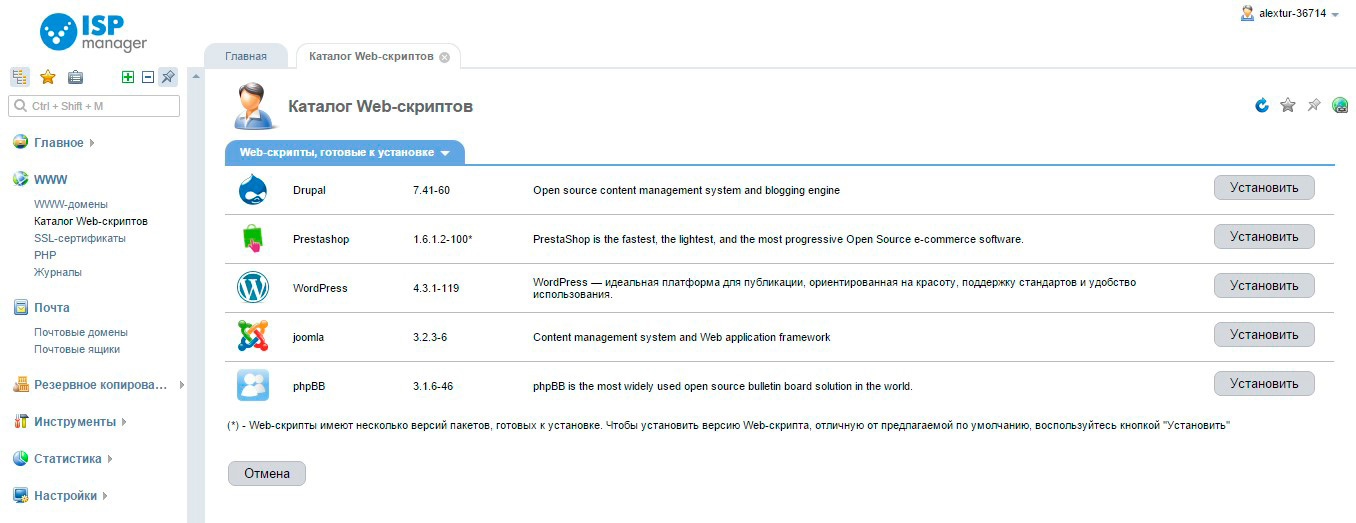1356x523 pixels.
Task: Open Почтовые ящики in the sidebar
Action: tap(77, 349)
